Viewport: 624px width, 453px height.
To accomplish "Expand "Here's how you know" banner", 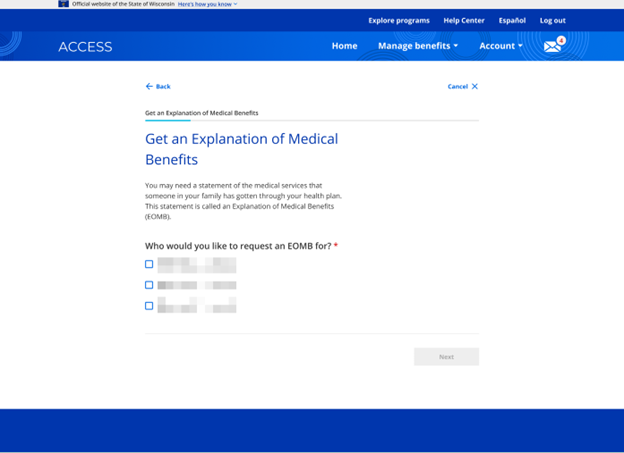I will [x=207, y=4].
